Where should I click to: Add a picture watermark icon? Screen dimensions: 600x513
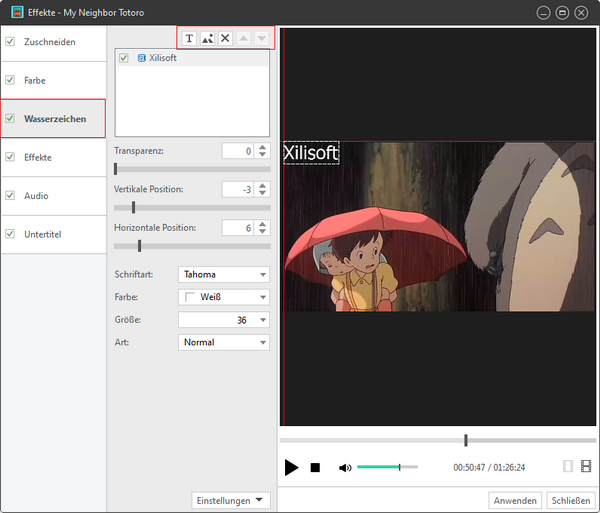click(207, 38)
